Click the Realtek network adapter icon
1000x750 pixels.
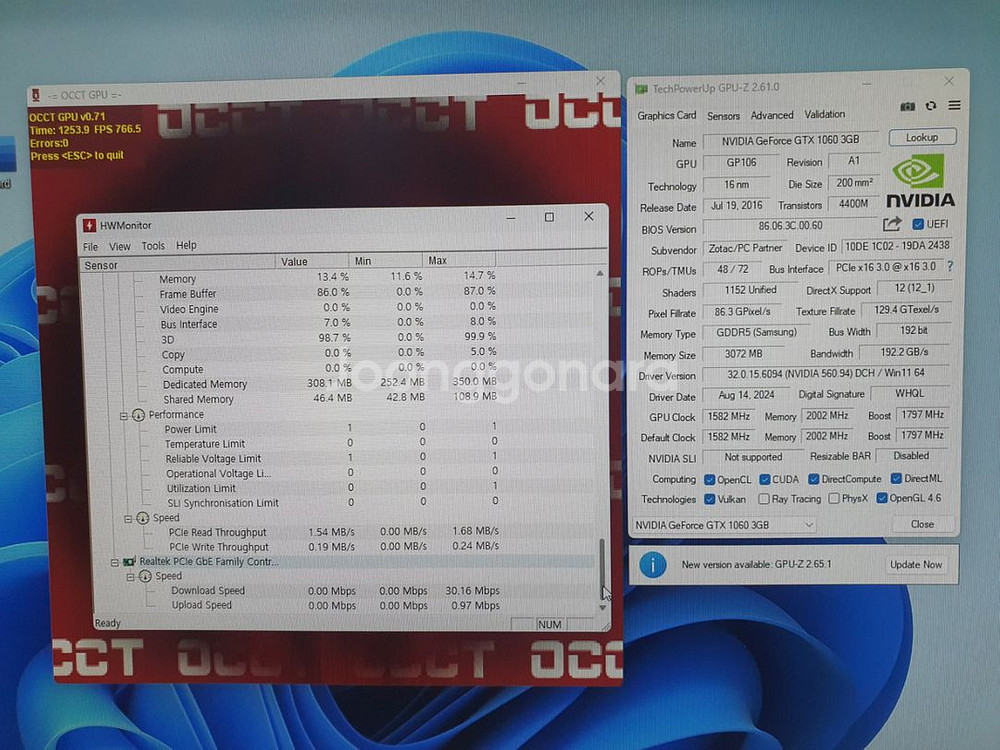click(x=129, y=562)
